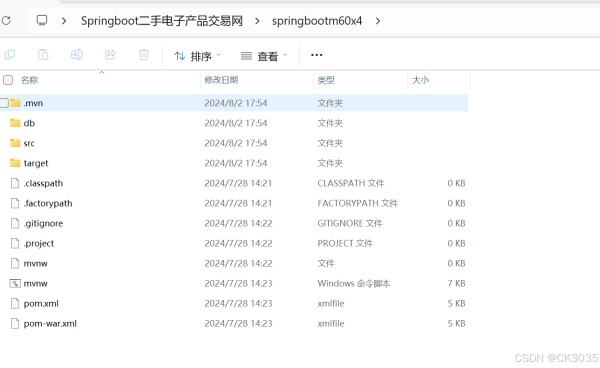
Task: Click the 7 KB size cell
Action: pyautogui.click(x=457, y=283)
